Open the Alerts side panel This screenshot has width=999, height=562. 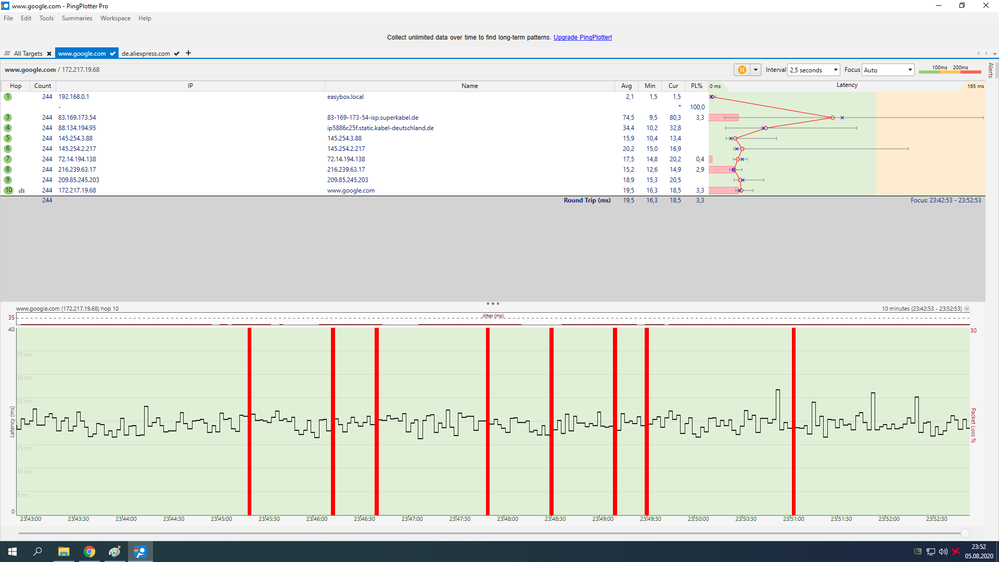click(x=991, y=70)
